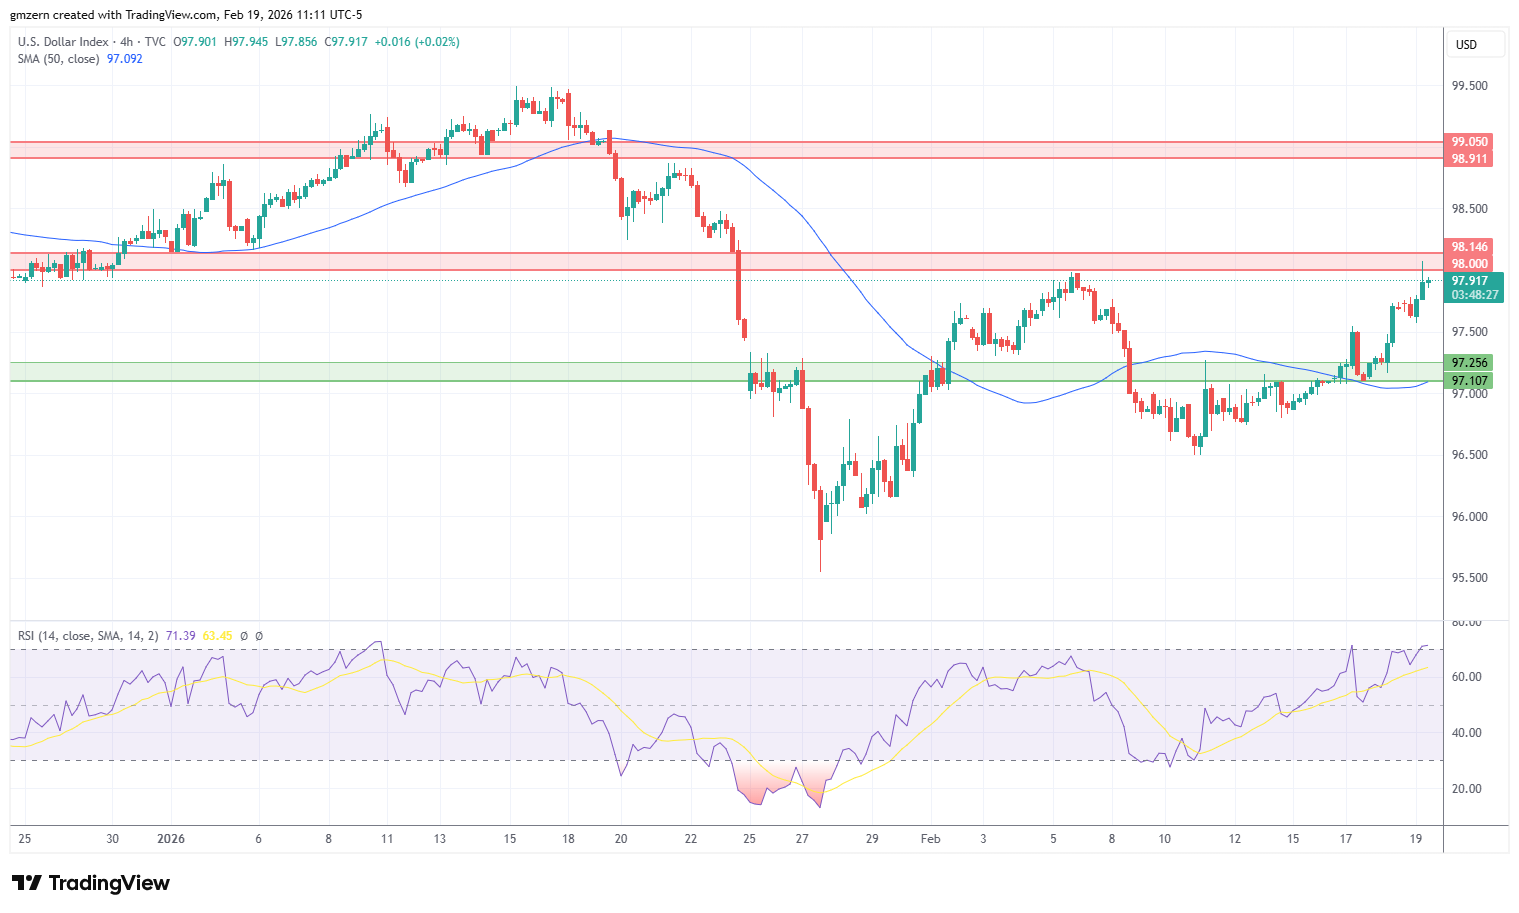
Task: Click the high value H97.945
Action: coord(246,42)
